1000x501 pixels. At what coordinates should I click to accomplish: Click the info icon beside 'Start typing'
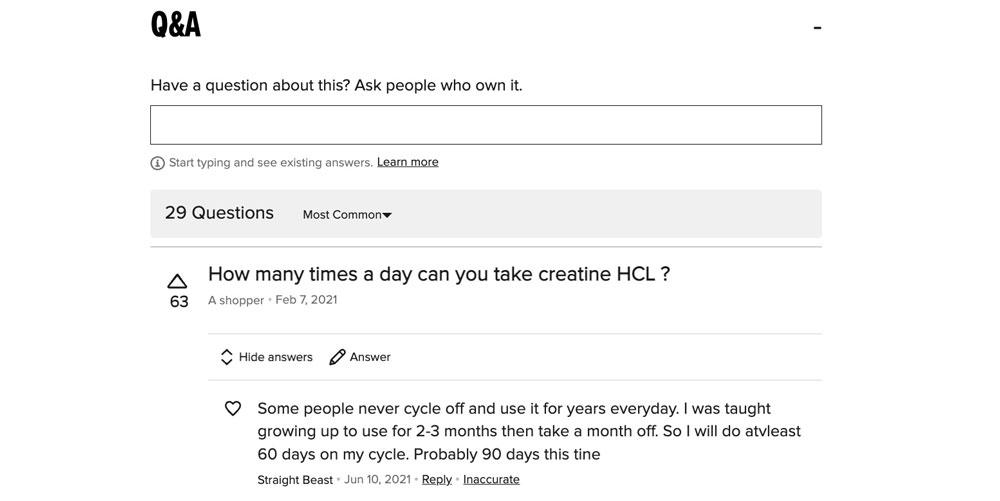click(x=158, y=163)
